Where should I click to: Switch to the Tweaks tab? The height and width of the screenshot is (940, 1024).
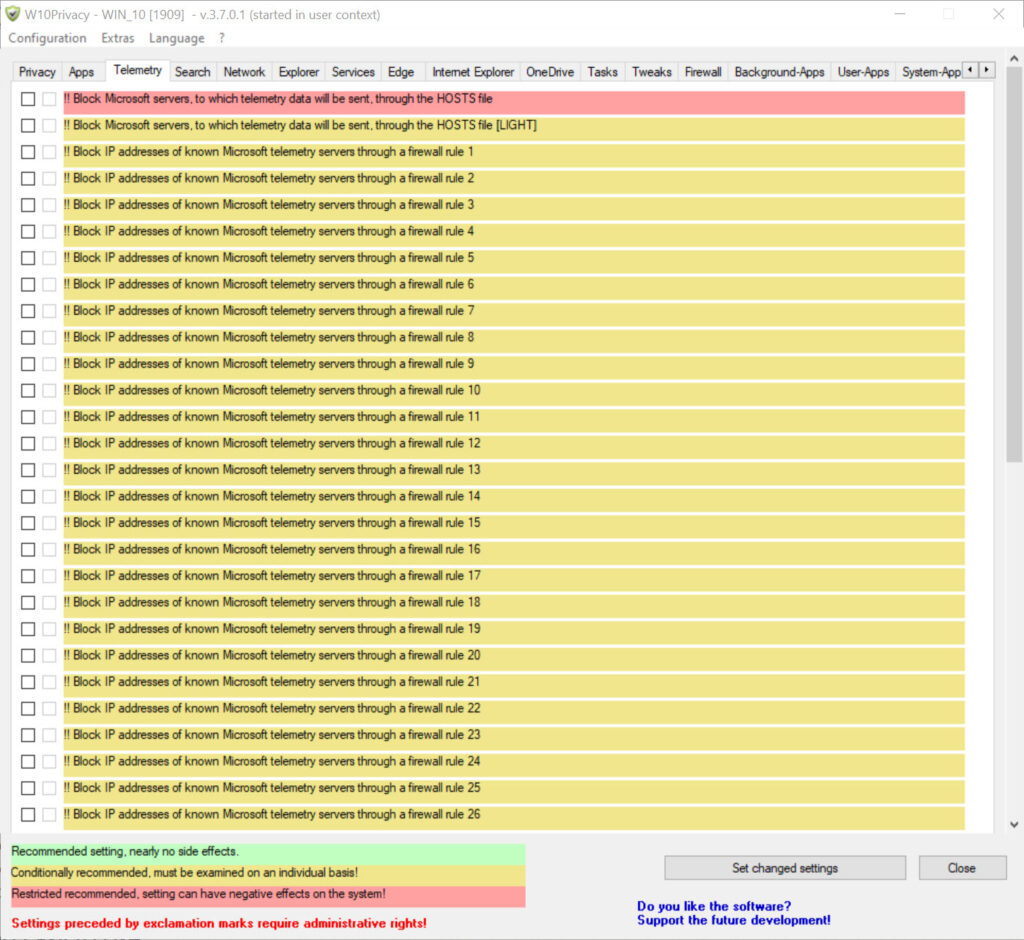pyautogui.click(x=651, y=72)
